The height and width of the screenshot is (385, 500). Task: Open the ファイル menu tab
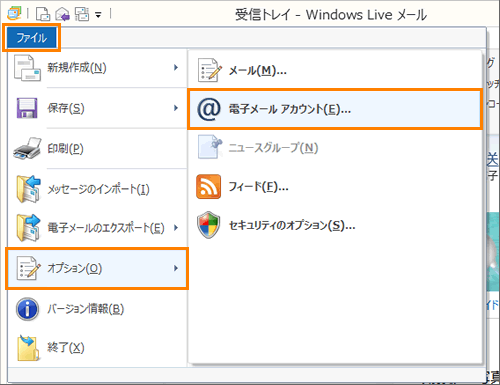click(x=31, y=38)
